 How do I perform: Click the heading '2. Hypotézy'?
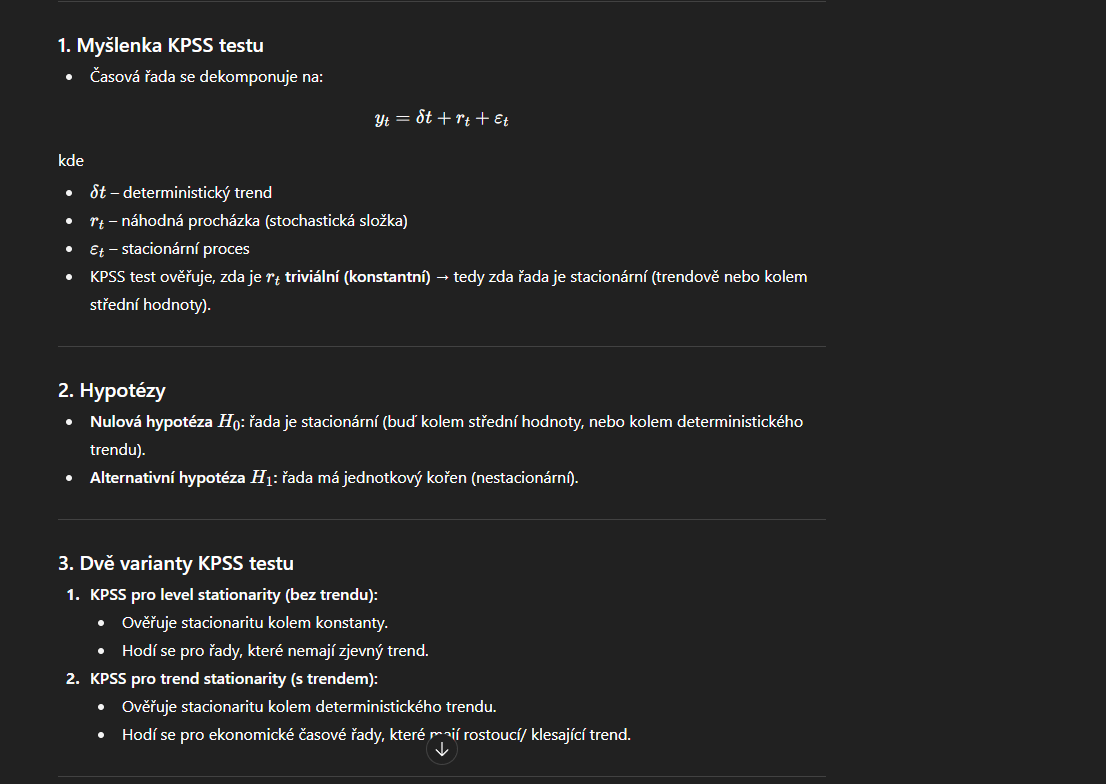click(x=111, y=390)
